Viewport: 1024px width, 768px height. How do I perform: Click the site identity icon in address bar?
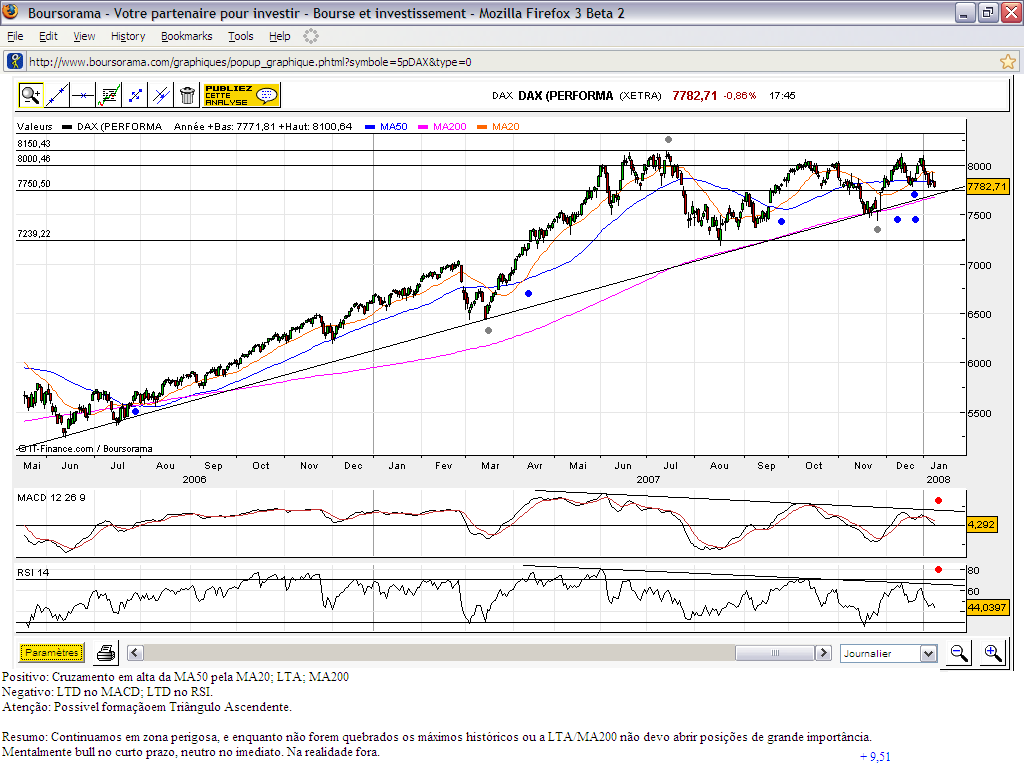pyautogui.click(x=14, y=61)
